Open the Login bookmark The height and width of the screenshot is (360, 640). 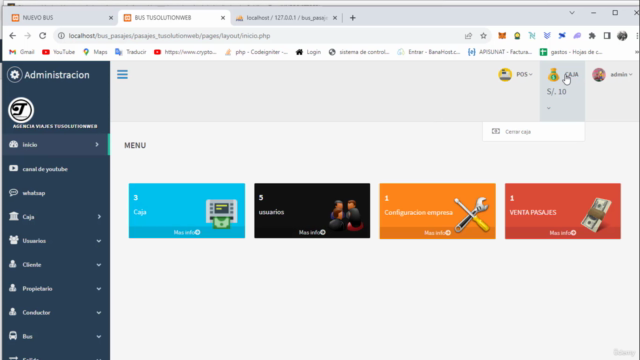[x=308, y=52]
